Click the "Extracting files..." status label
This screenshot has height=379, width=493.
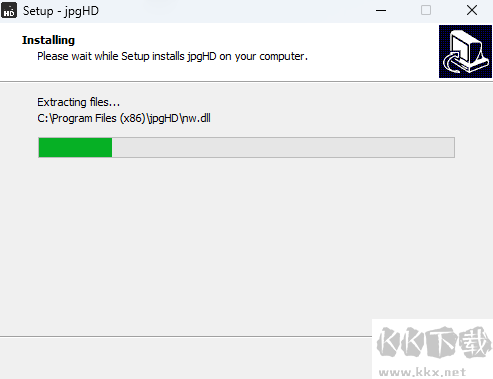pyautogui.click(x=78, y=102)
